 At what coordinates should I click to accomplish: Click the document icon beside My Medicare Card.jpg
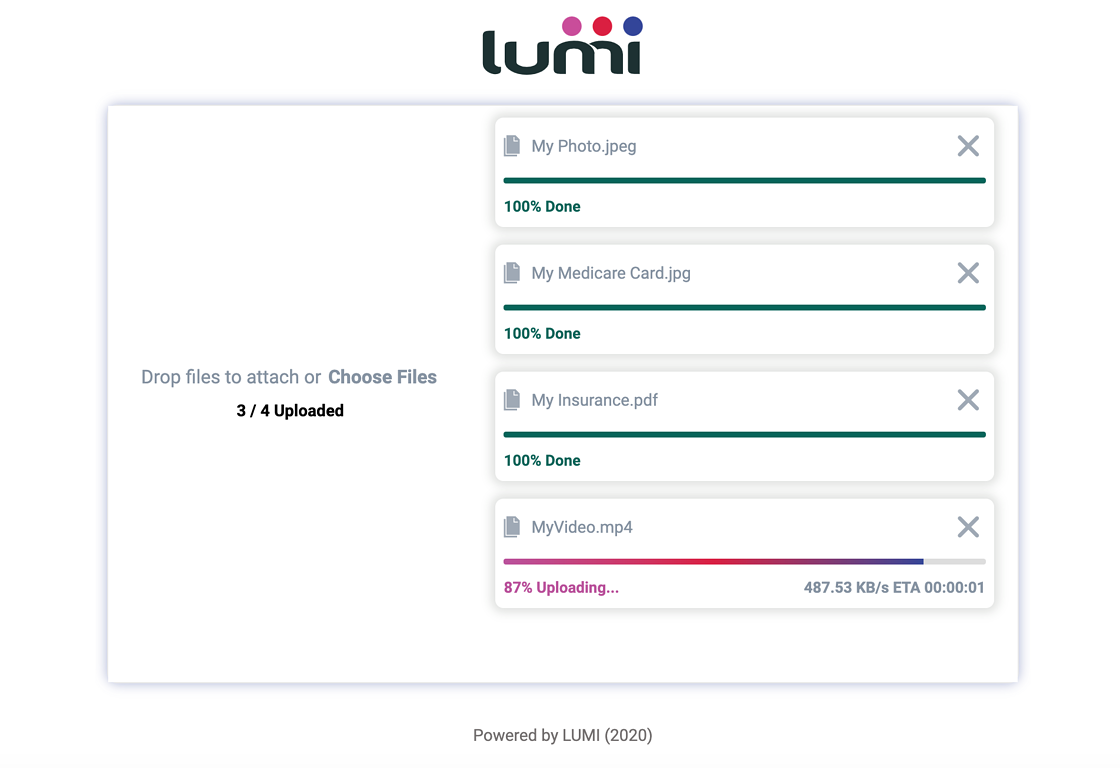click(x=512, y=273)
